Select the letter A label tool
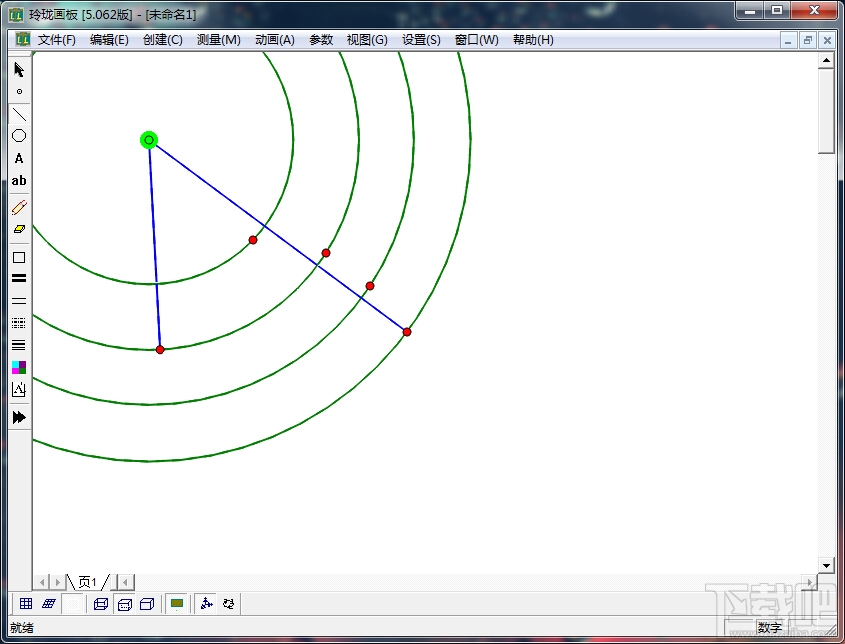 click(x=19, y=158)
